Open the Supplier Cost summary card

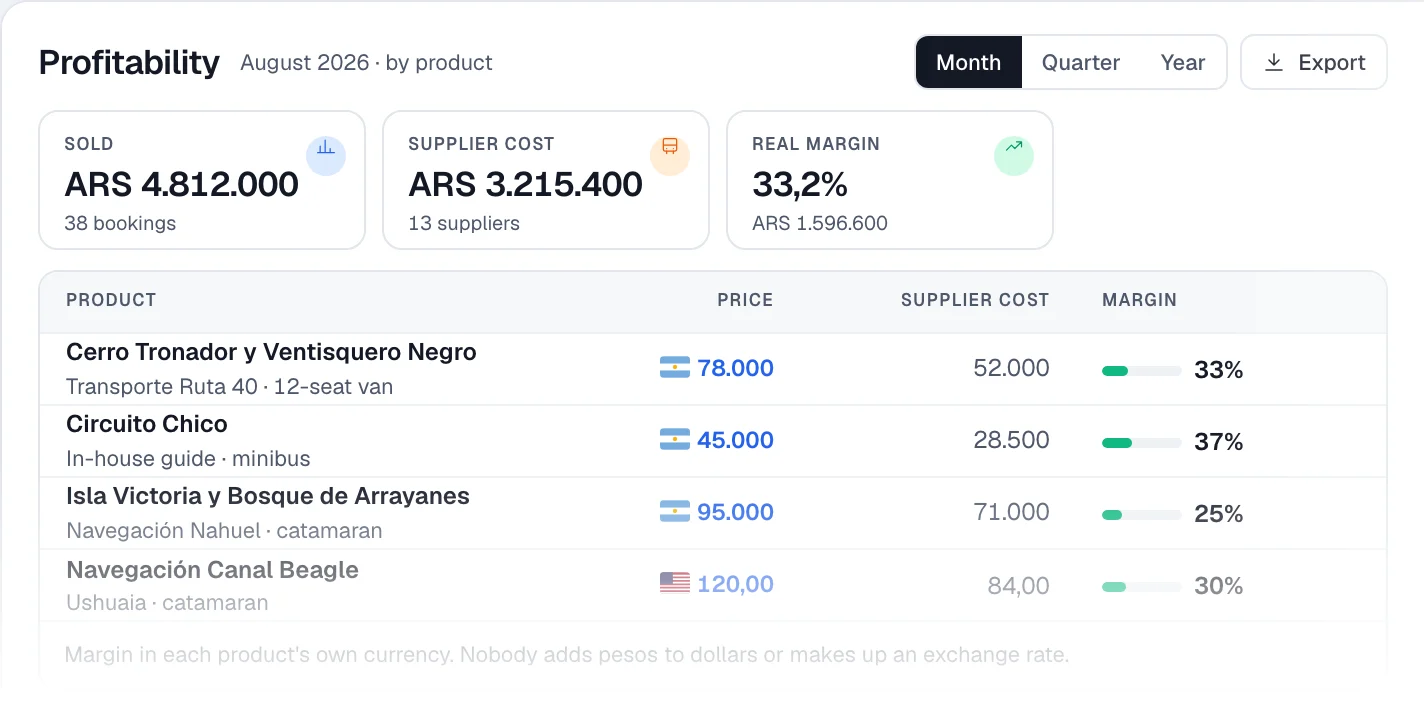(x=546, y=180)
